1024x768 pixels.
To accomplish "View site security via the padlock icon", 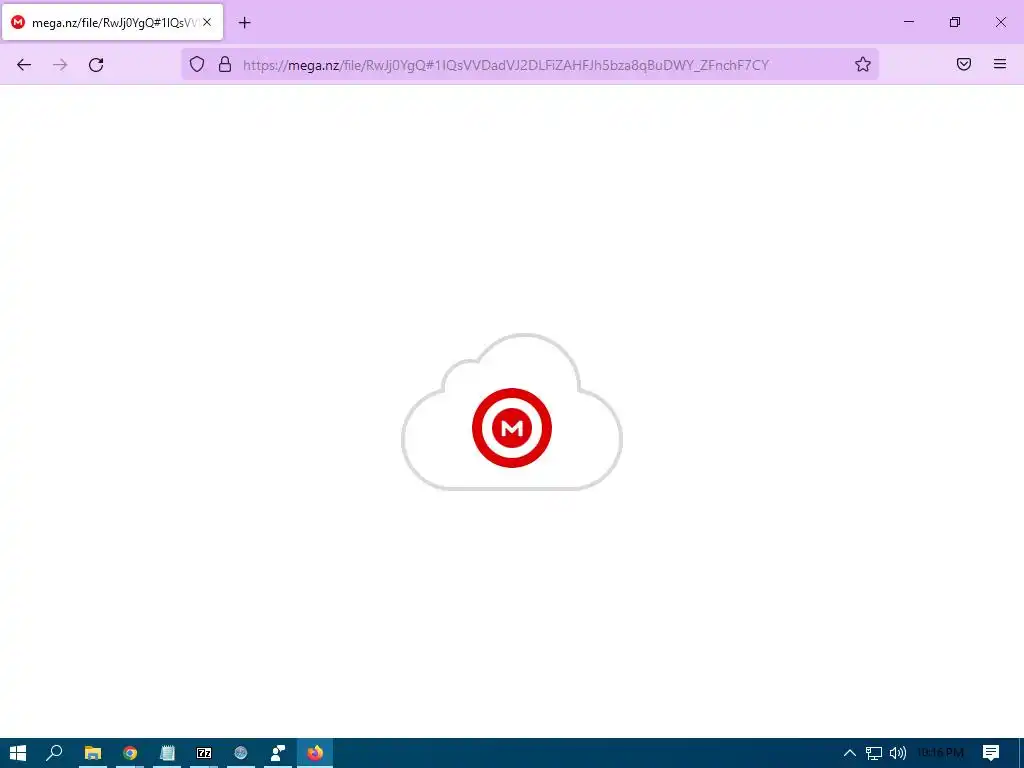I will click(225, 64).
